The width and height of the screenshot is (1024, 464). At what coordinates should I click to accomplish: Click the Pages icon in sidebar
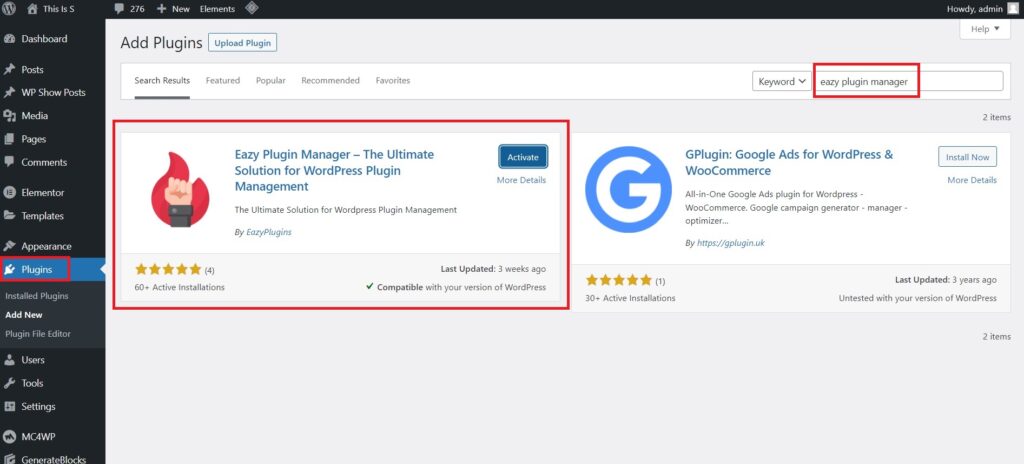(x=9, y=139)
